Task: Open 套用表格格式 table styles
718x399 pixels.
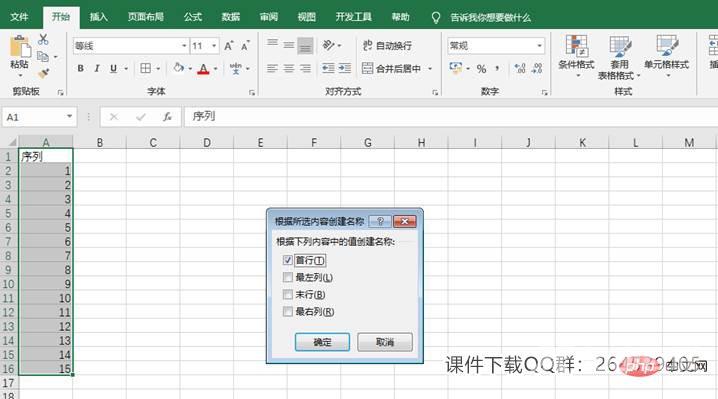Action: (619, 58)
